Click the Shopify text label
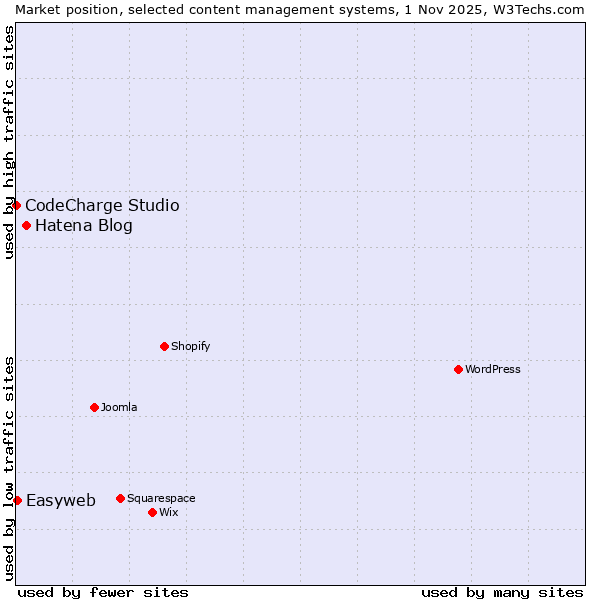Viewport: 600px width, 600px height. (x=190, y=347)
